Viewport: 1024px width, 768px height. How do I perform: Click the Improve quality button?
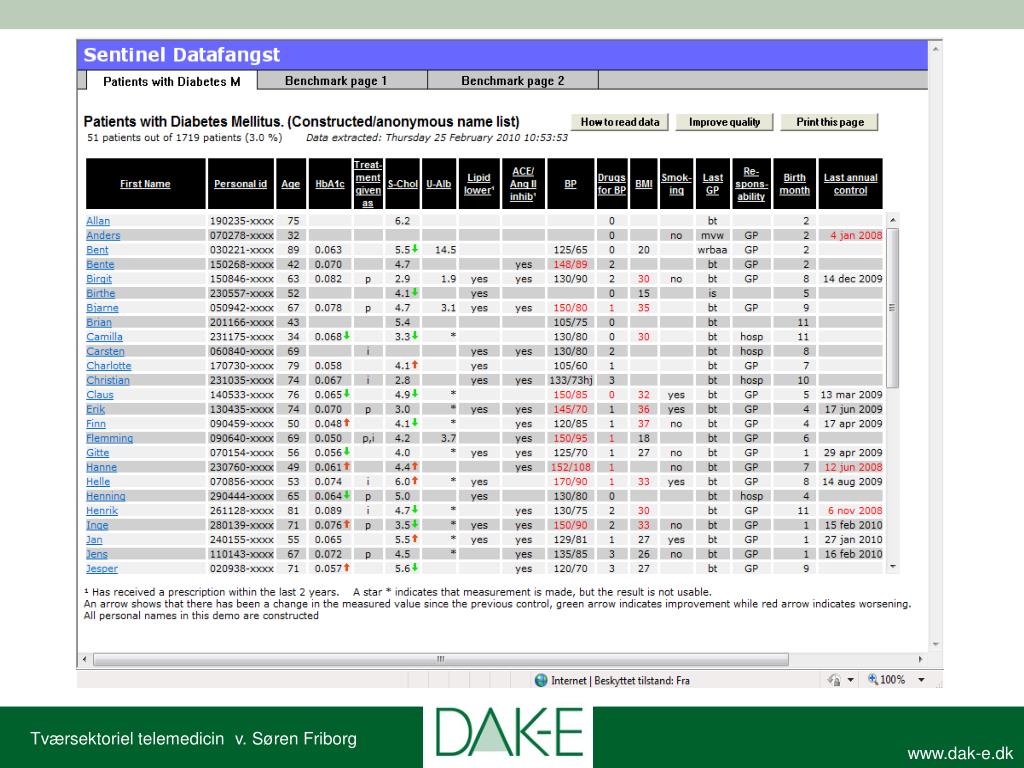[x=724, y=122]
